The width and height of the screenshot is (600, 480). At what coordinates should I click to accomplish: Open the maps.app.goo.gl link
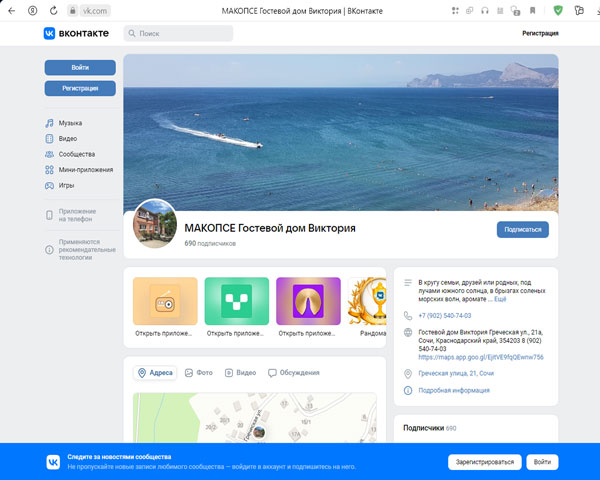pyautogui.click(x=481, y=357)
